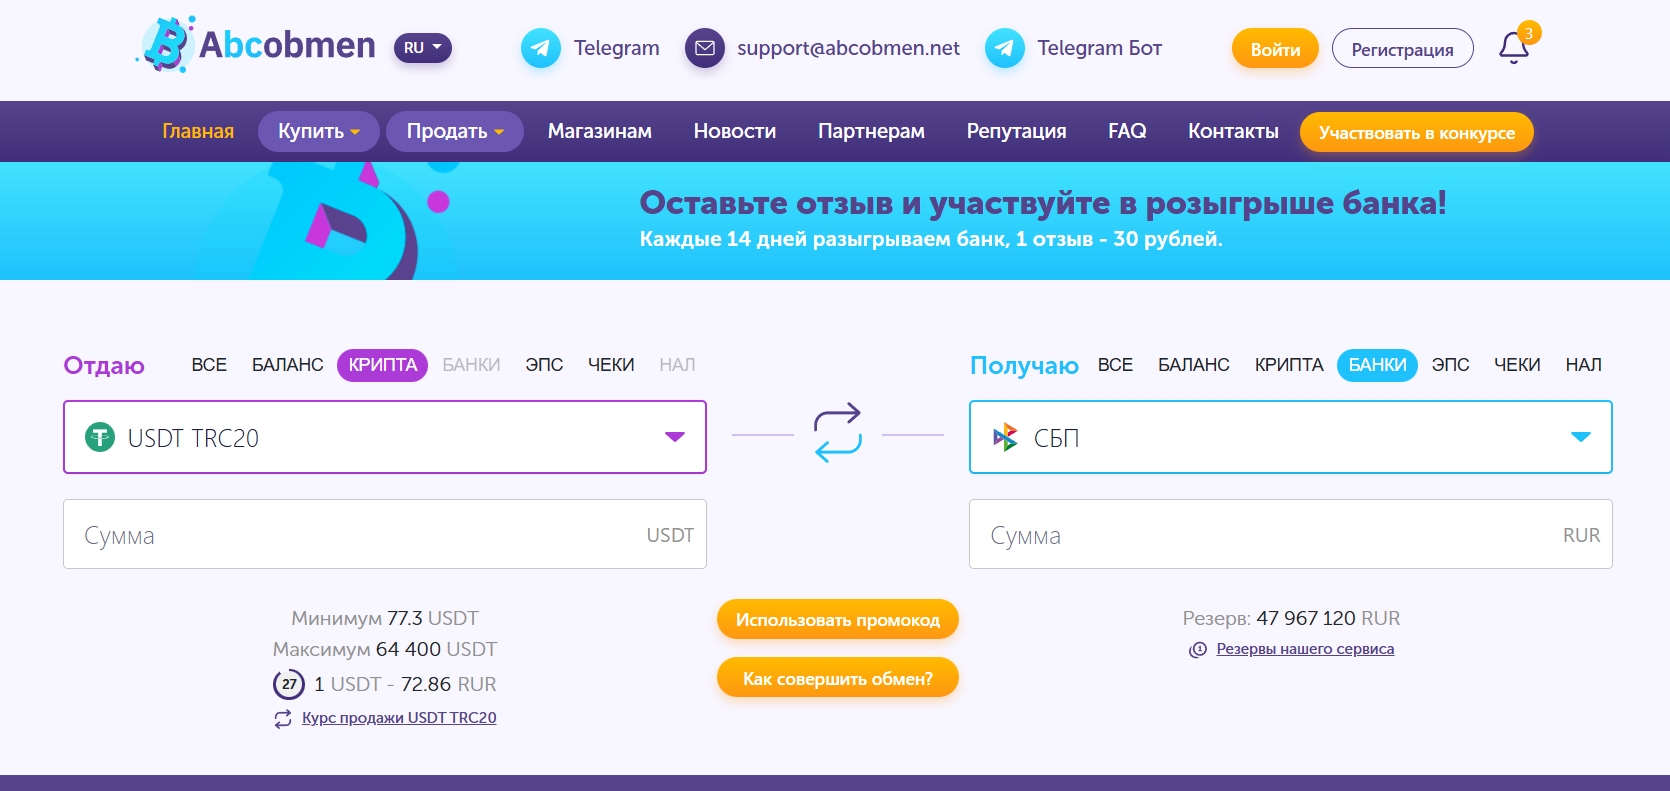This screenshot has width=1670, height=791.
Task: Select БАЛАНС filter under Отдаю
Action: click(288, 365)
